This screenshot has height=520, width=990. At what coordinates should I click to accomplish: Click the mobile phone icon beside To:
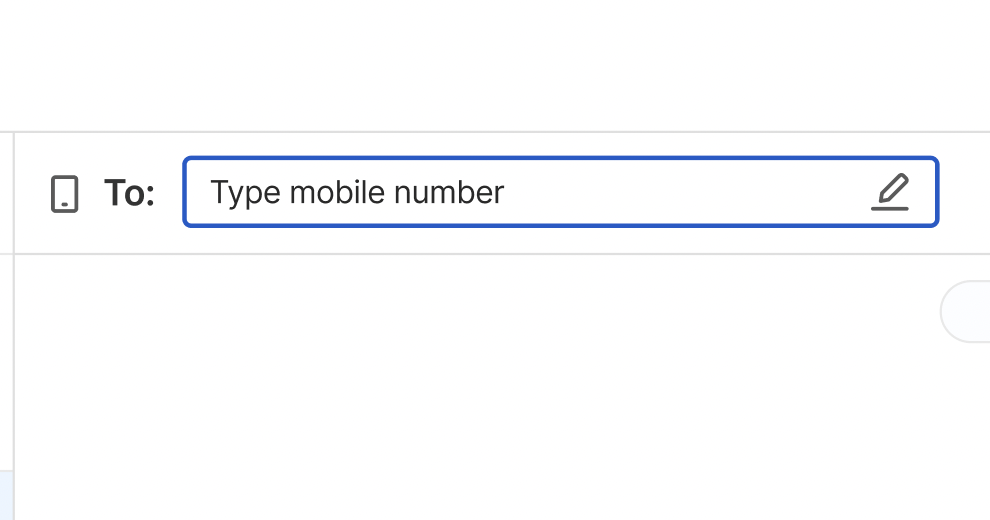point(64,194)
